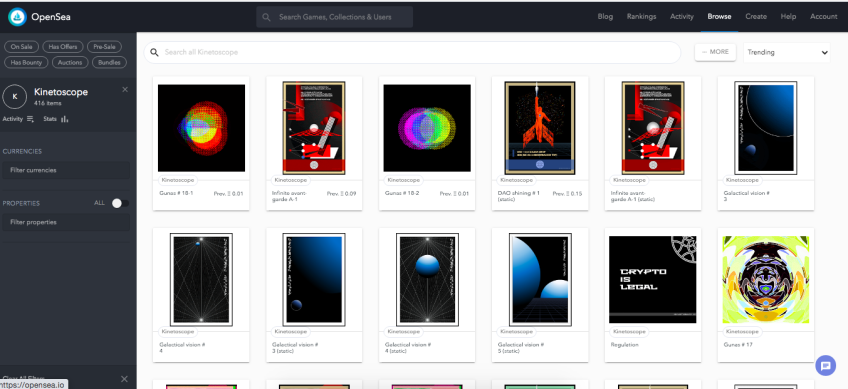The image size is (848, 389).
Task: Open the Galactical vision # 4 thumbnail
Action: [201, 279]
